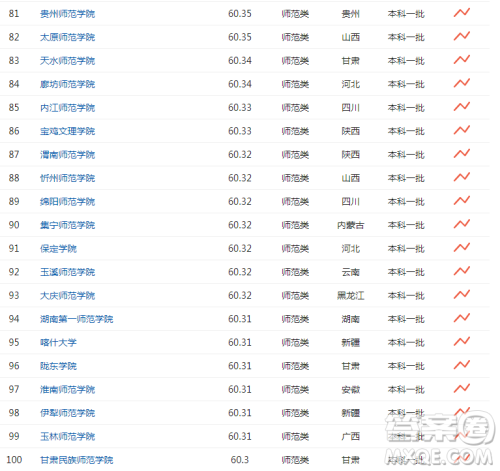Select the 黑龙江 province cell

[x=350, y=296]
